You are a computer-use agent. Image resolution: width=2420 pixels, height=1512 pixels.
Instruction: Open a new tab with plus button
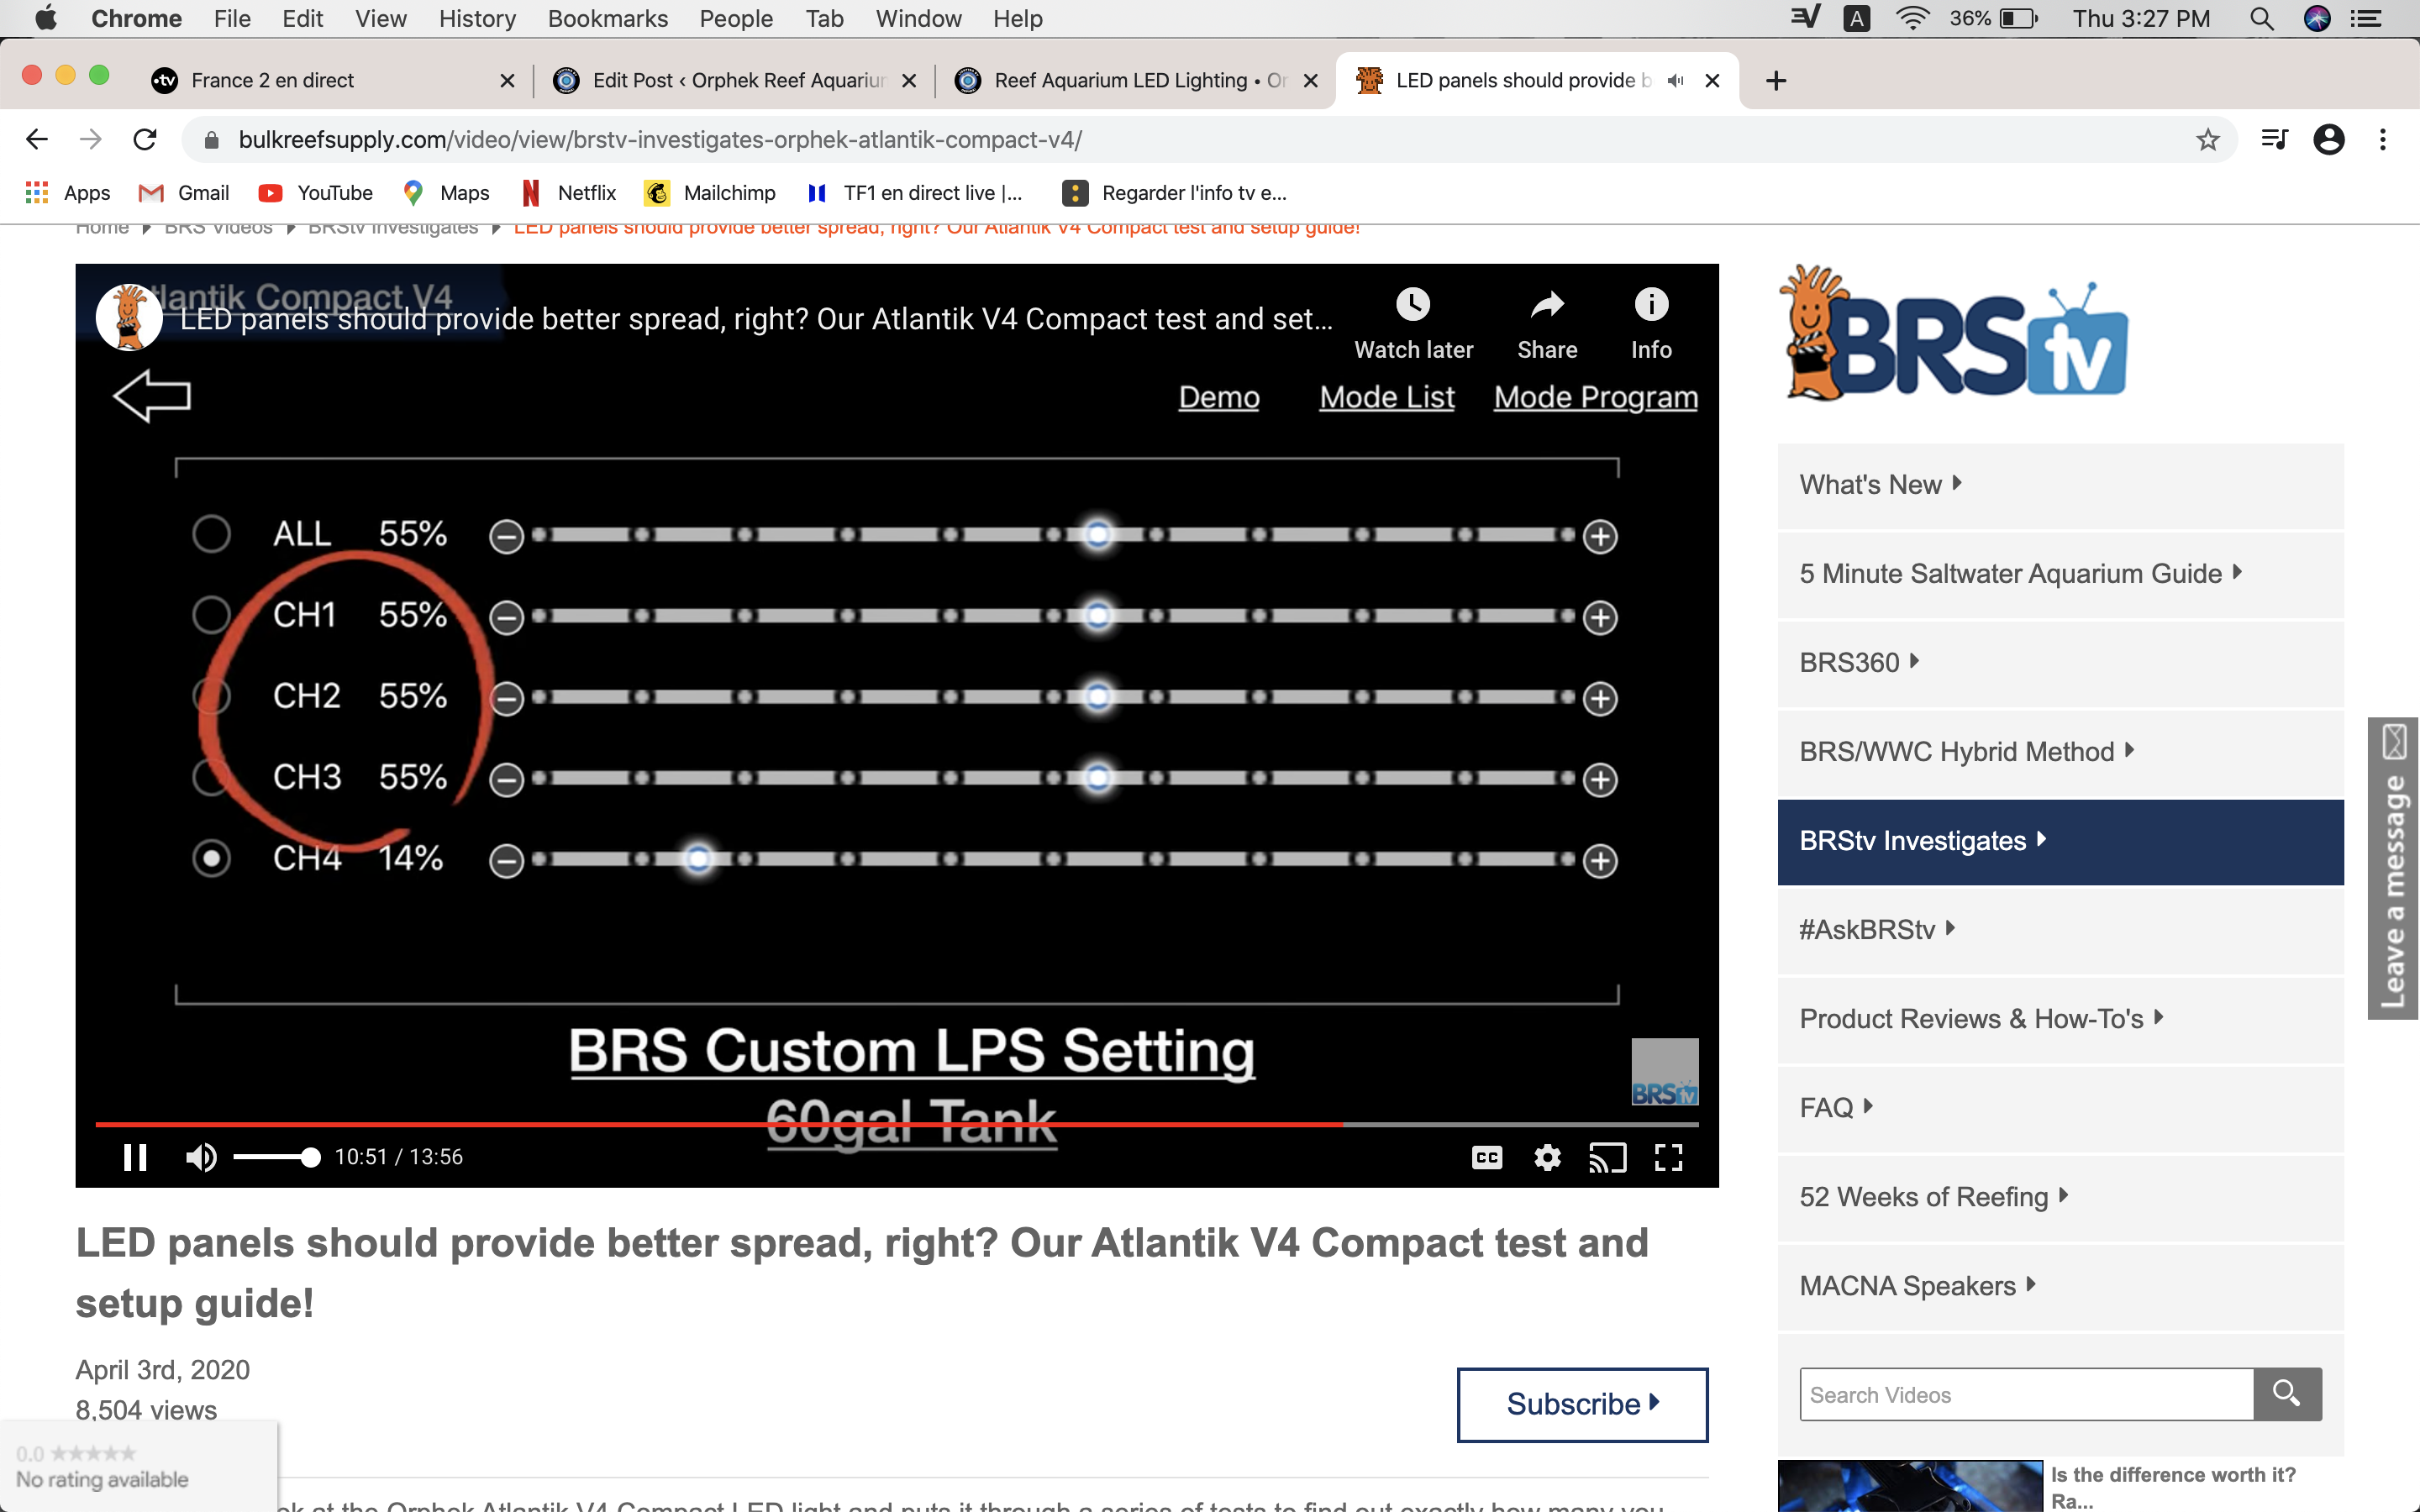point(1776,80)
